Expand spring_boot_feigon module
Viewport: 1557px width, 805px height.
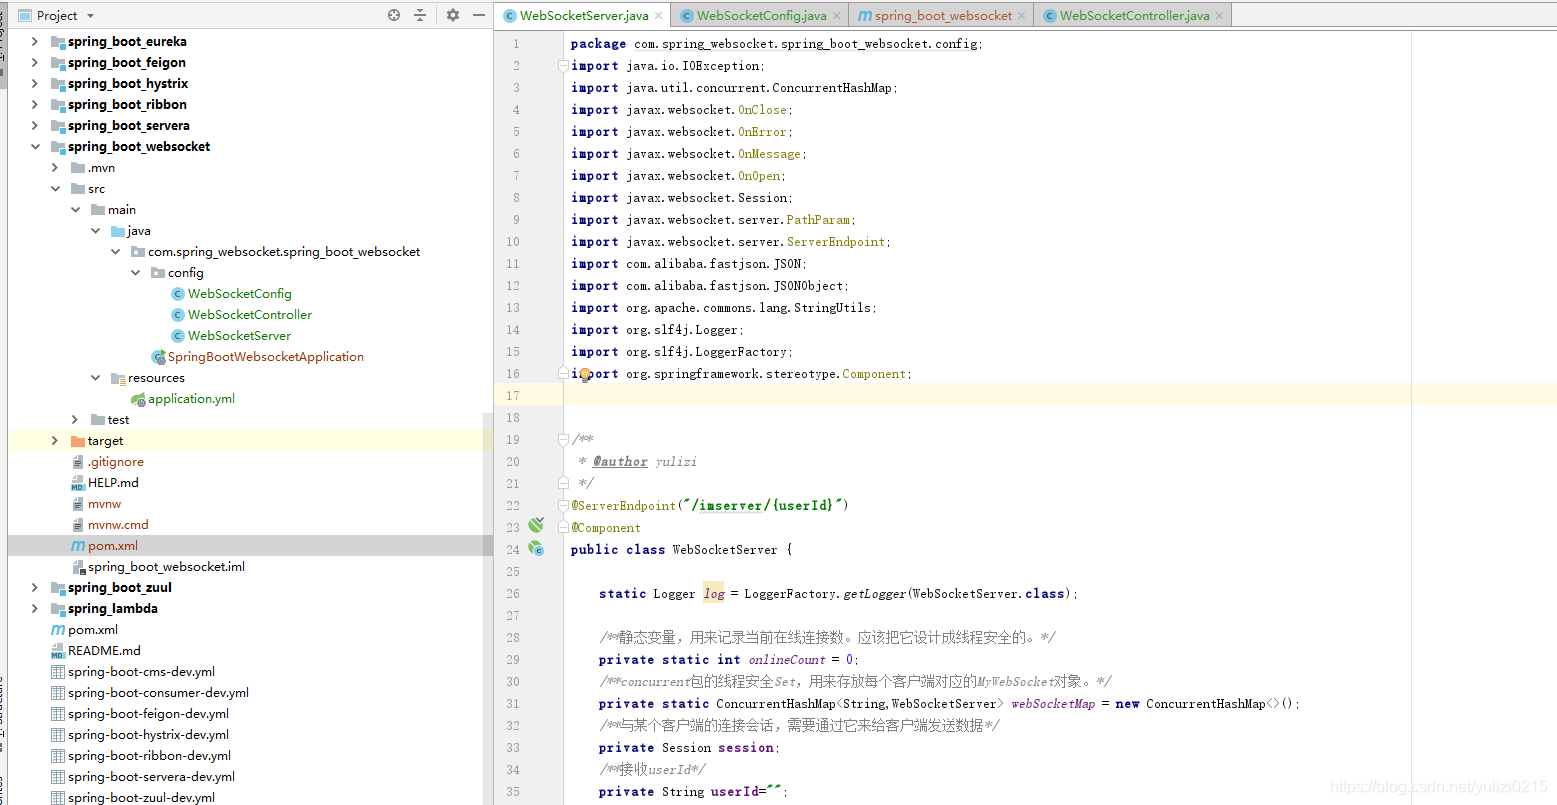click(35, 62)
